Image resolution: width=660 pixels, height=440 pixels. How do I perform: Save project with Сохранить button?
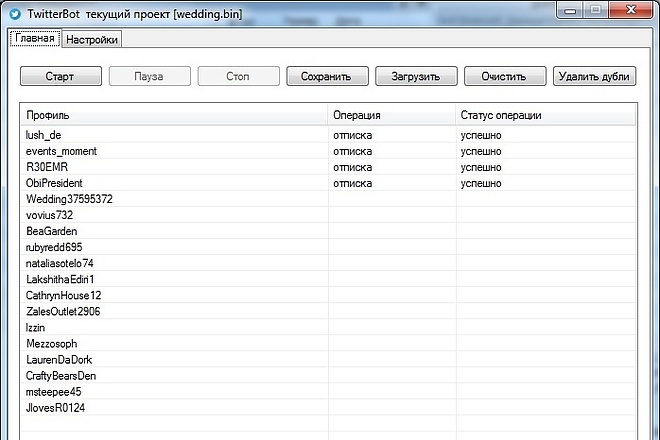click(x=327, y=76)
